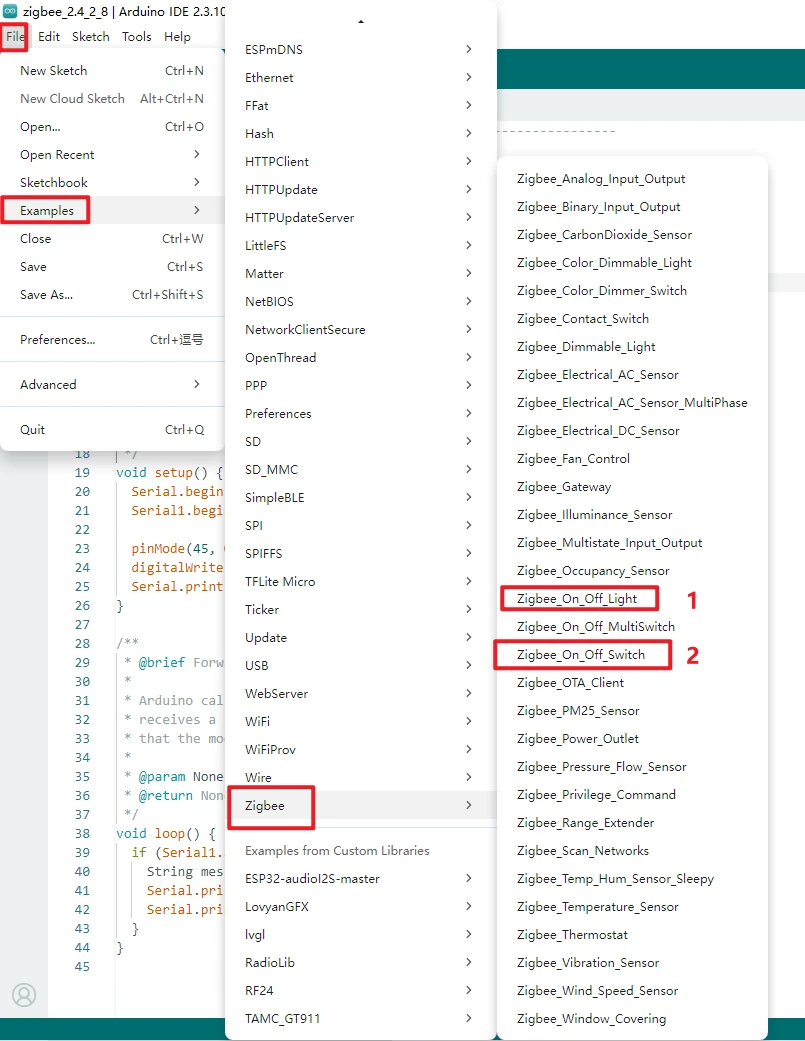The height and width of the screenshot is (1041, 805).
Task: Open the Zigbee_Dimmable_Light example
Action: pos(632,347)
